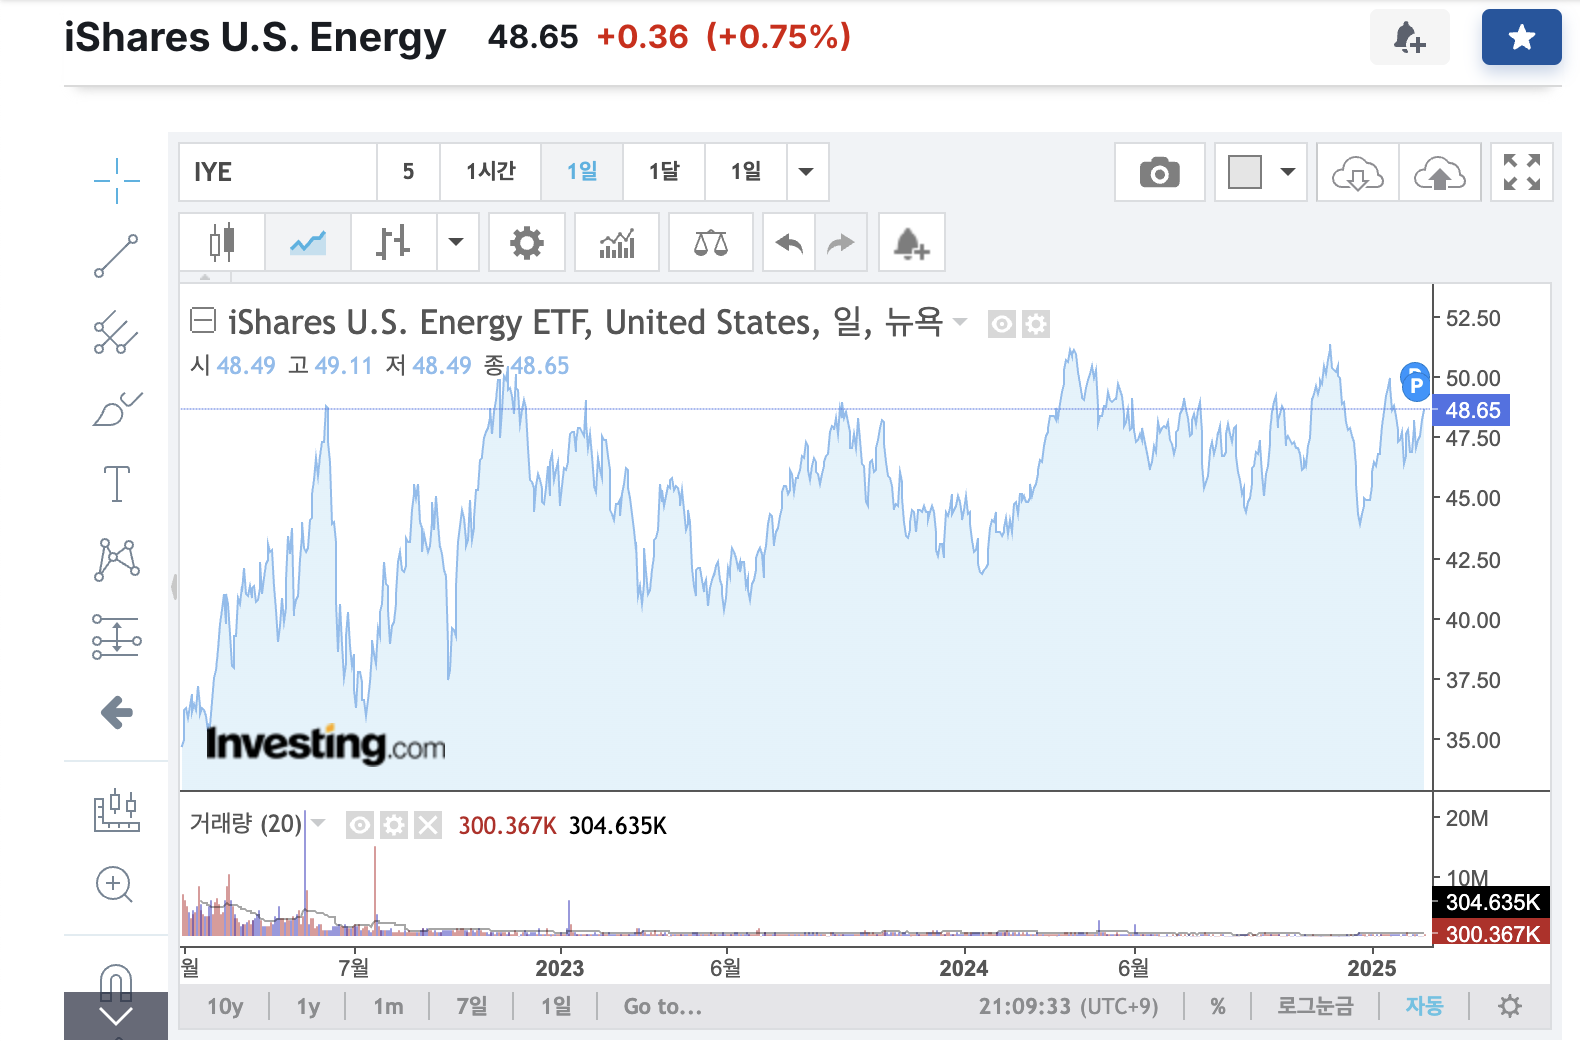Image resolution: width=1580 pixels, height=1042 pixels.
Task: Expand the bottom-left sidebar chevron
Action: coord(116,1016)
